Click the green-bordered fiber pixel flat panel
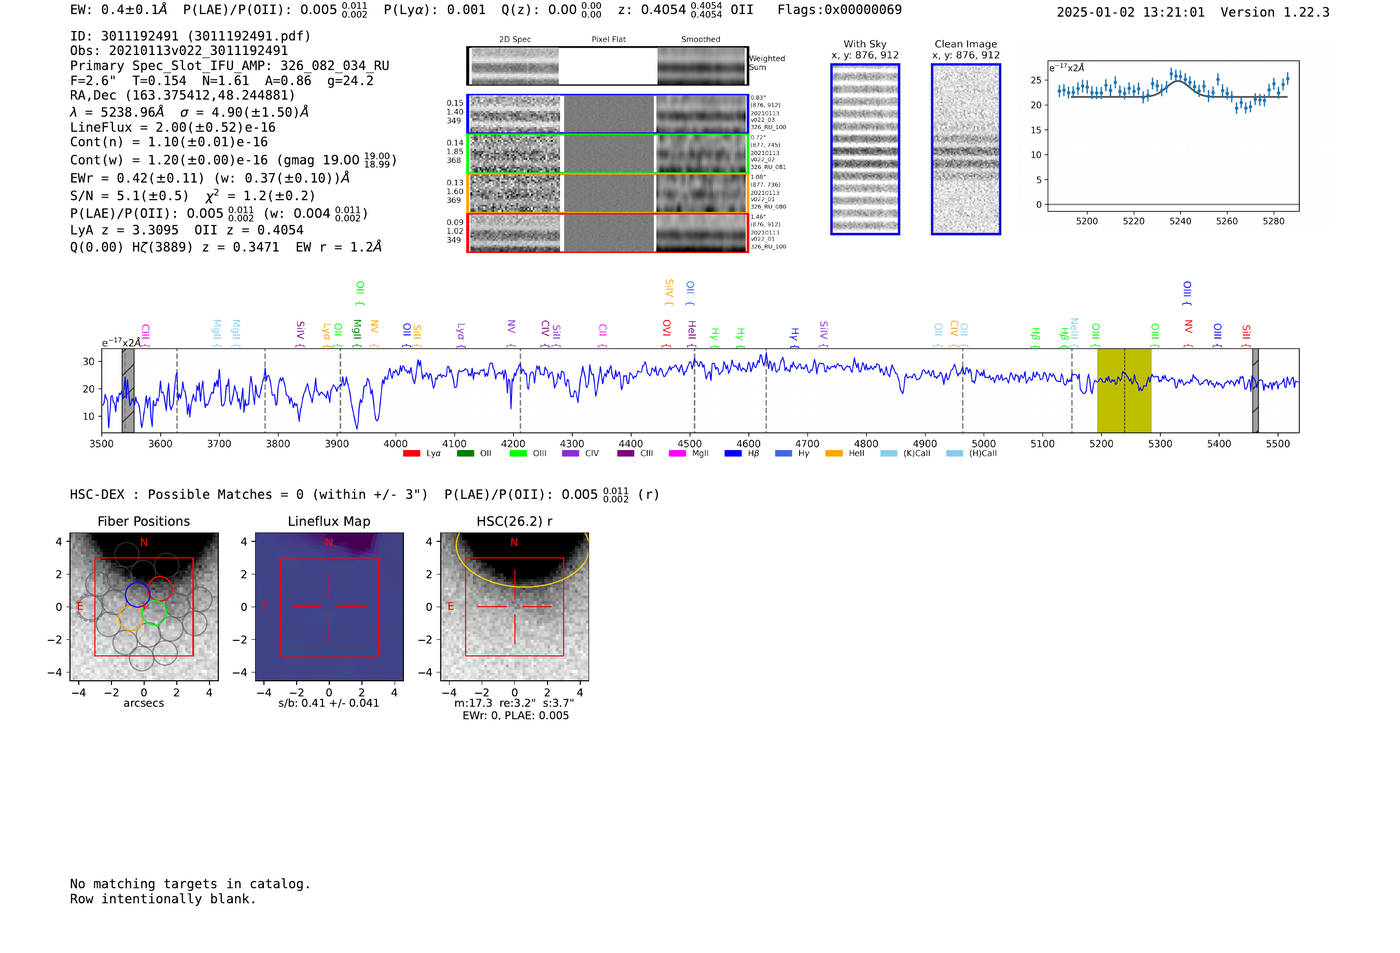1400x953 pixels. click(608, 154)
